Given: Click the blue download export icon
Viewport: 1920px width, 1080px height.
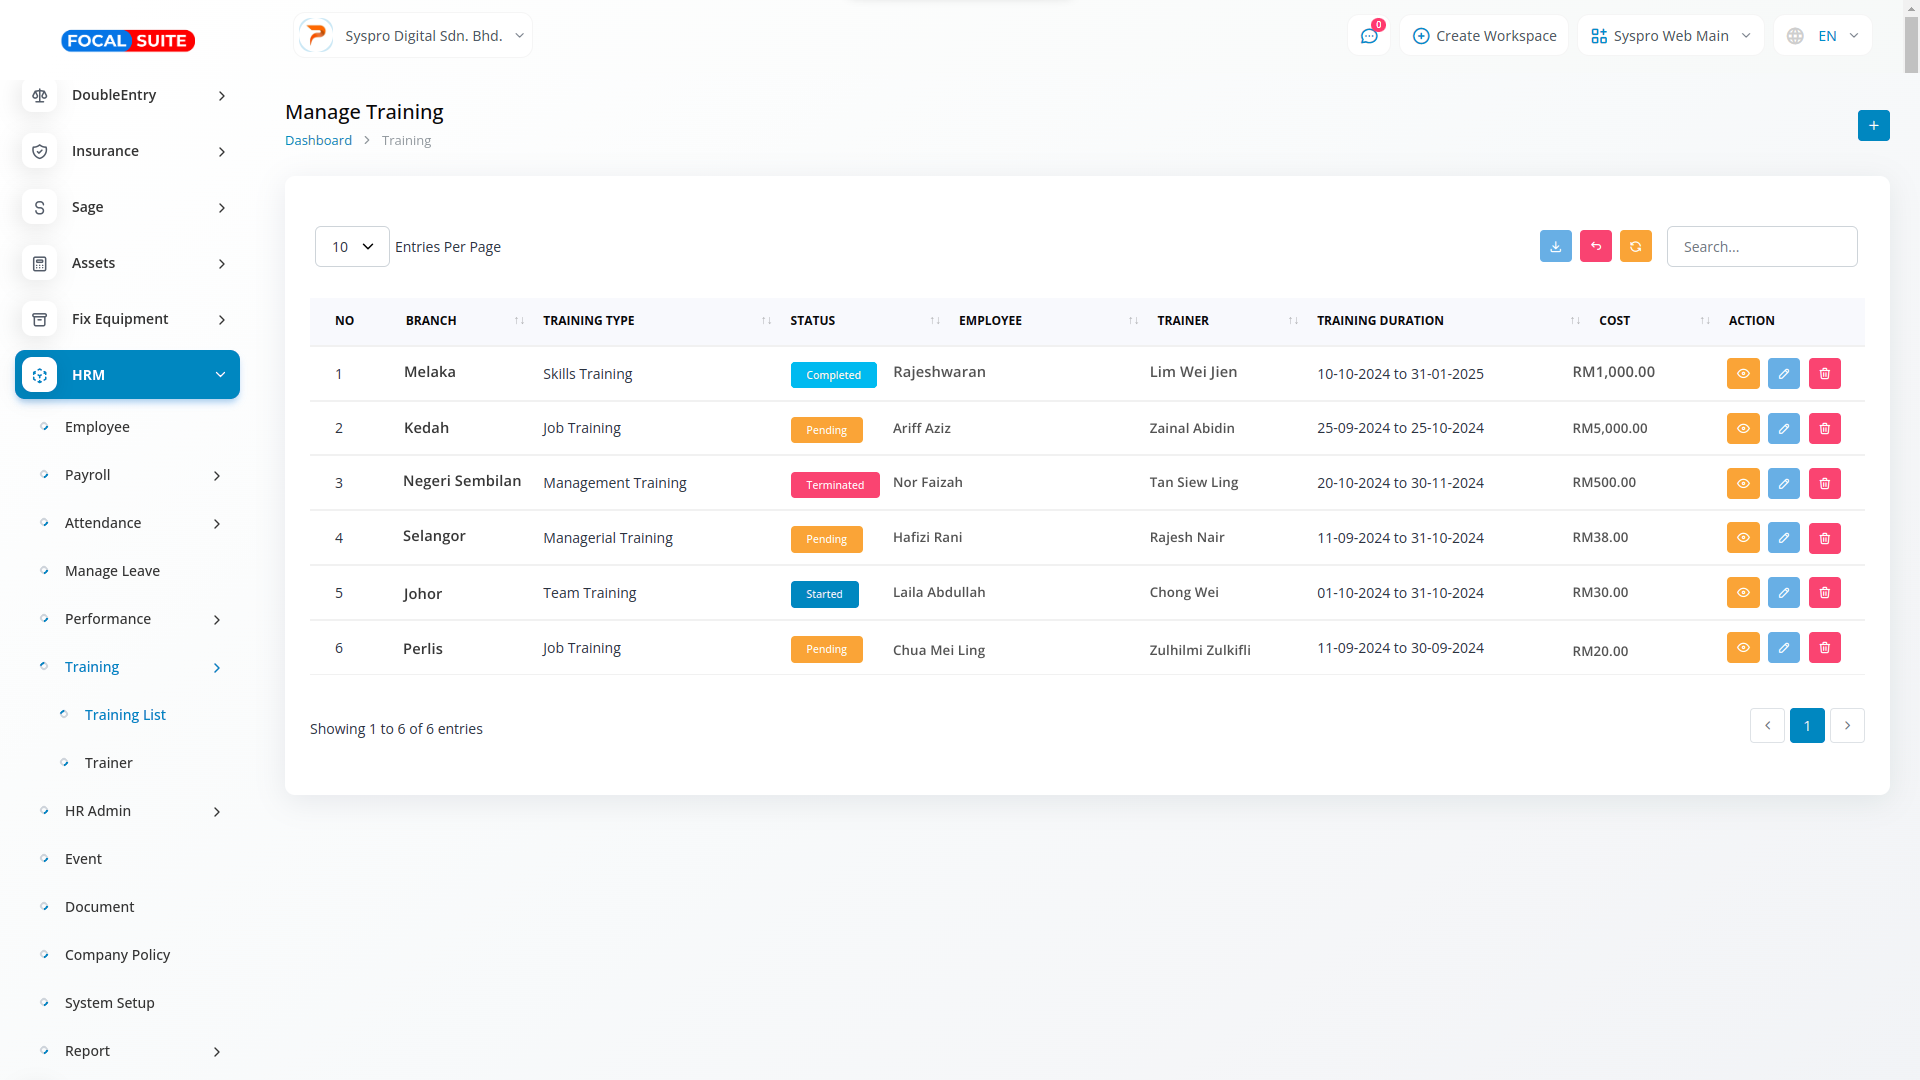Looking at the screenshot, I should point(1555,246).
